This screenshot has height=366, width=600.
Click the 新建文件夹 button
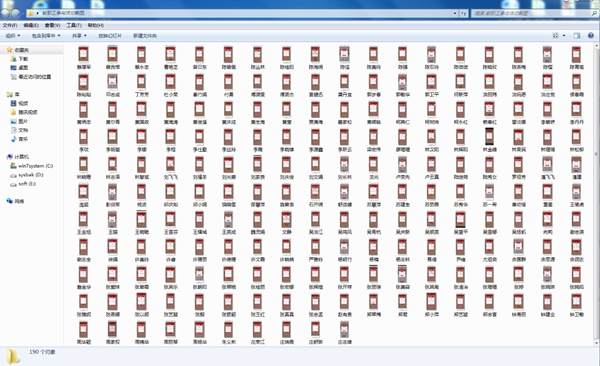(x=145, y=36)
